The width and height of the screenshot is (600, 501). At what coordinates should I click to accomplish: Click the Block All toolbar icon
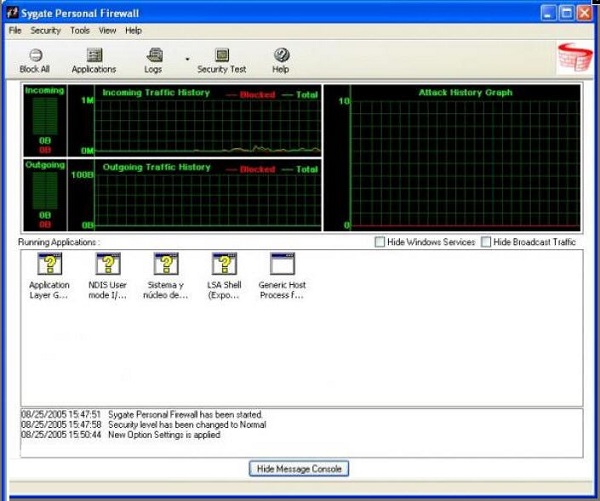pos(36,55)
